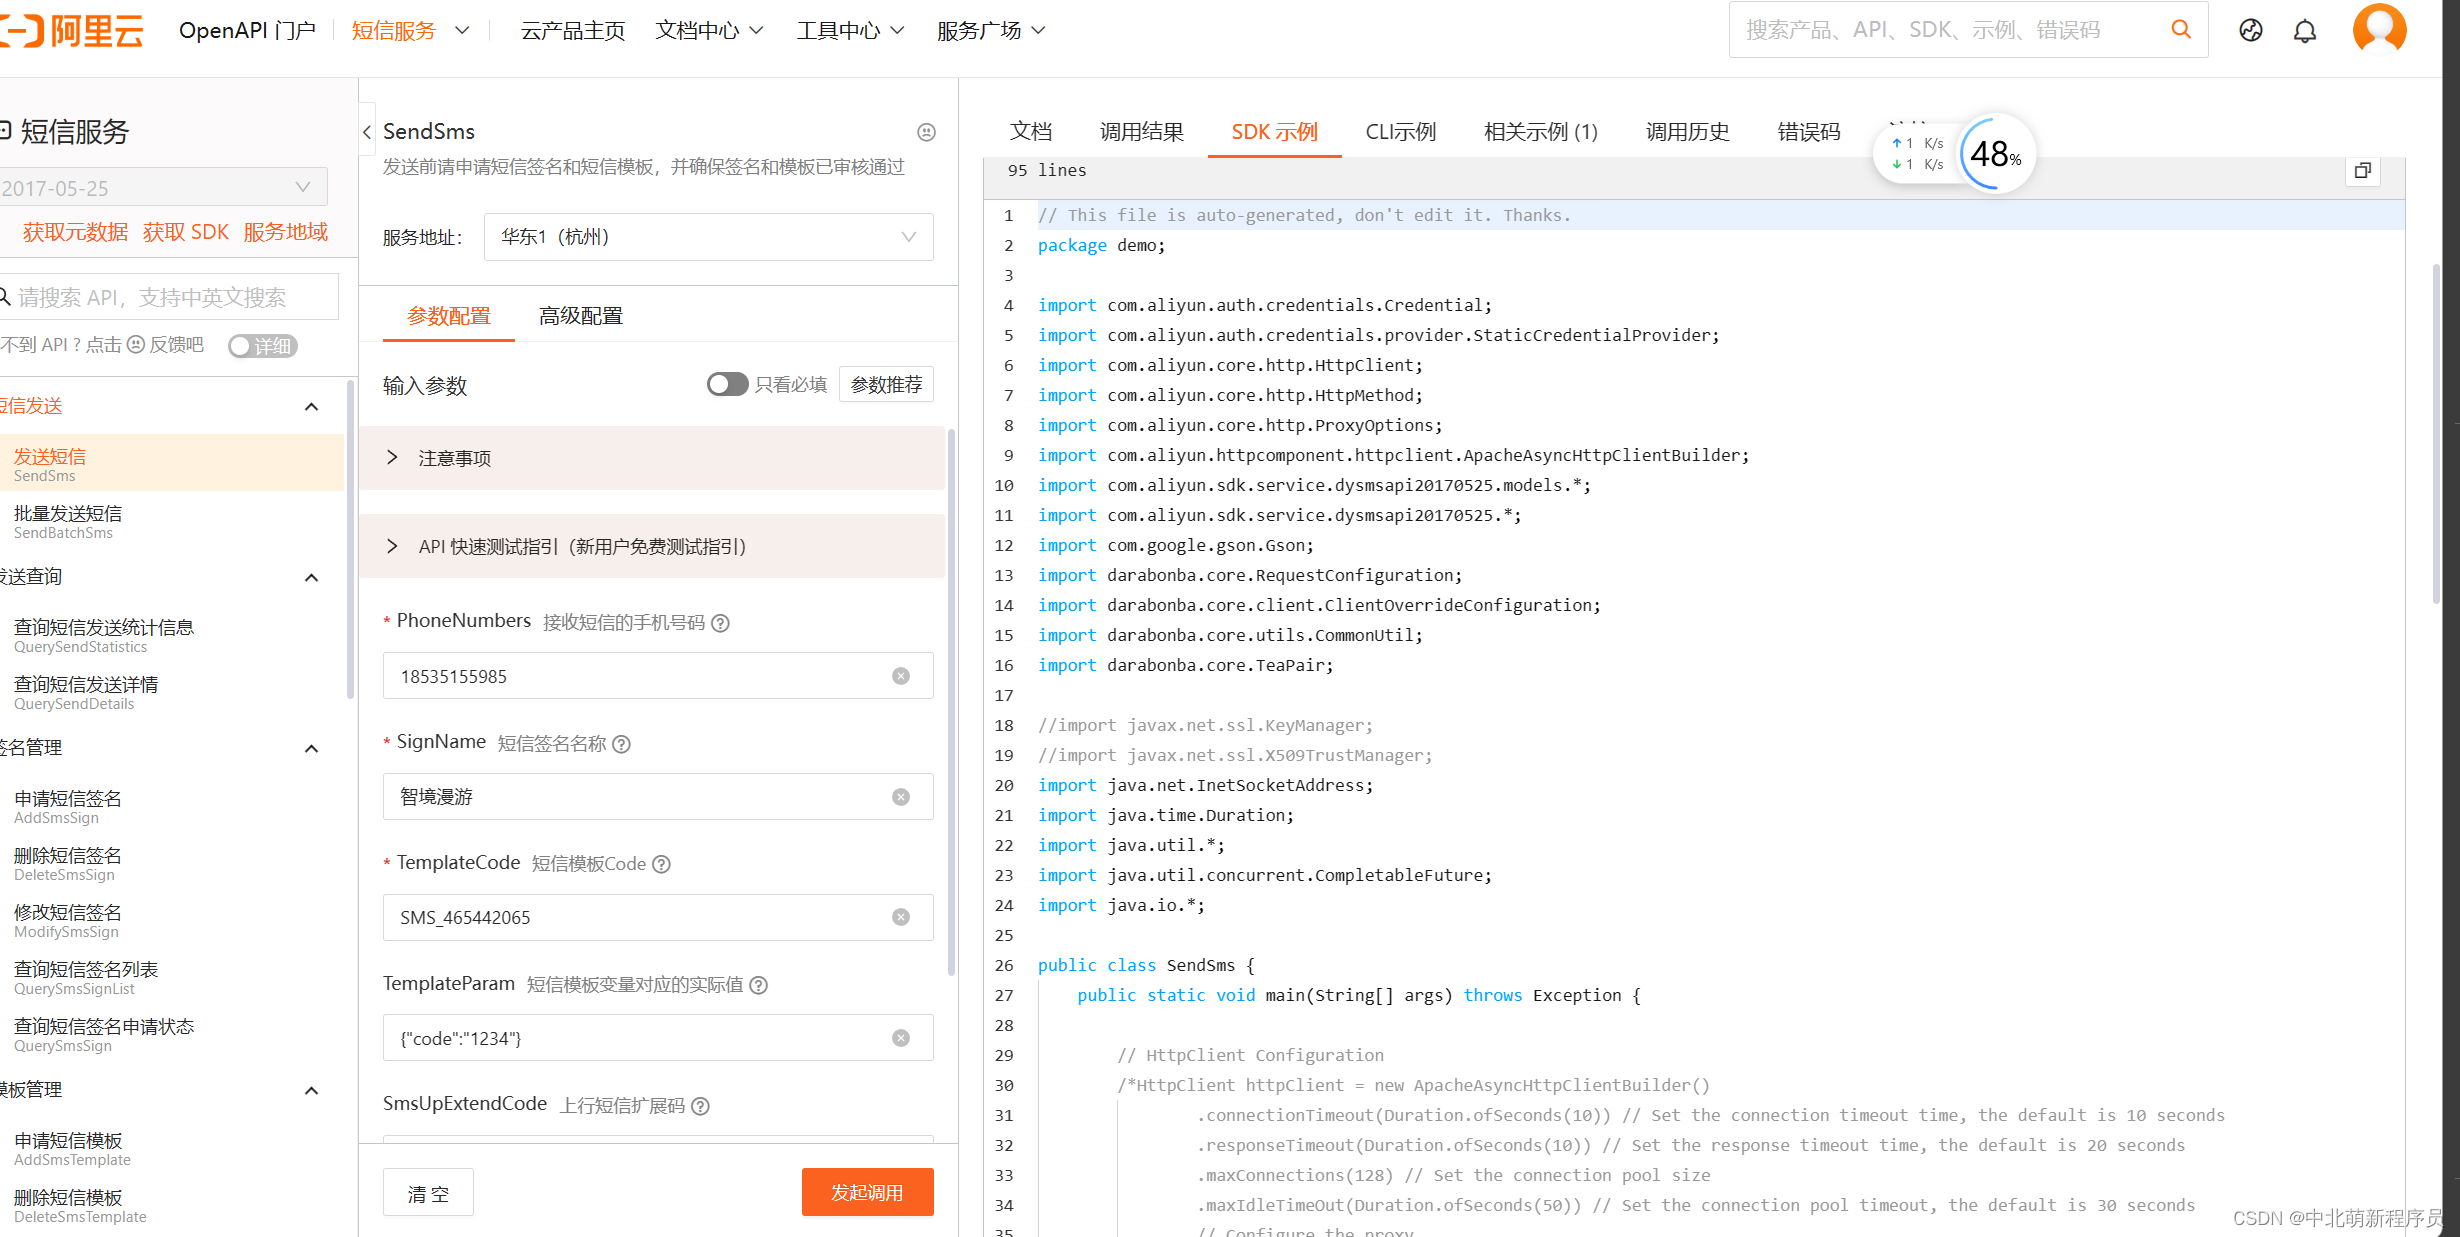This screenshot has width=2460, height=1237.
Task: Open the 文档中心 menu
Action: [710, 31]
